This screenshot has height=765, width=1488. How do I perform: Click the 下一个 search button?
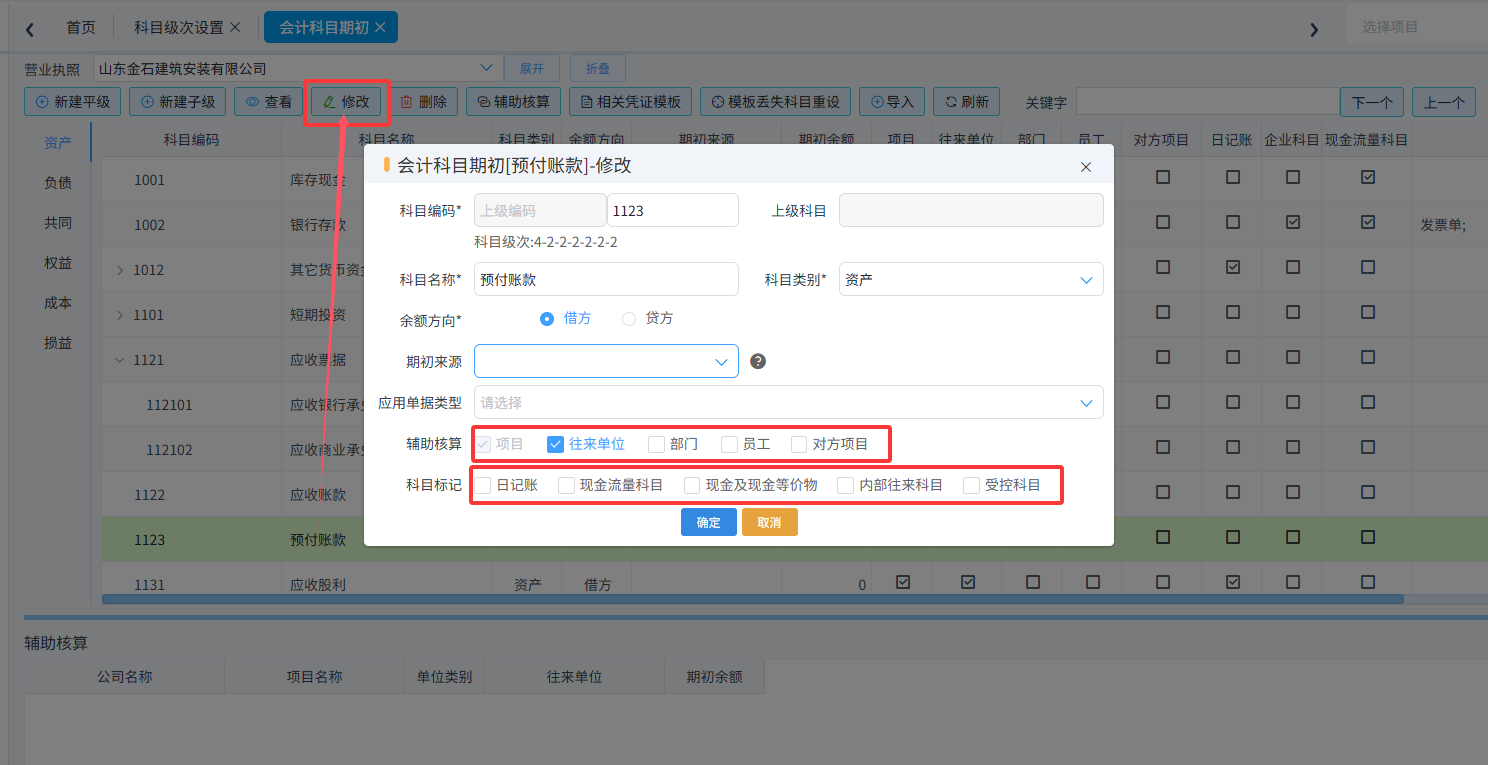click(1372, 102)
